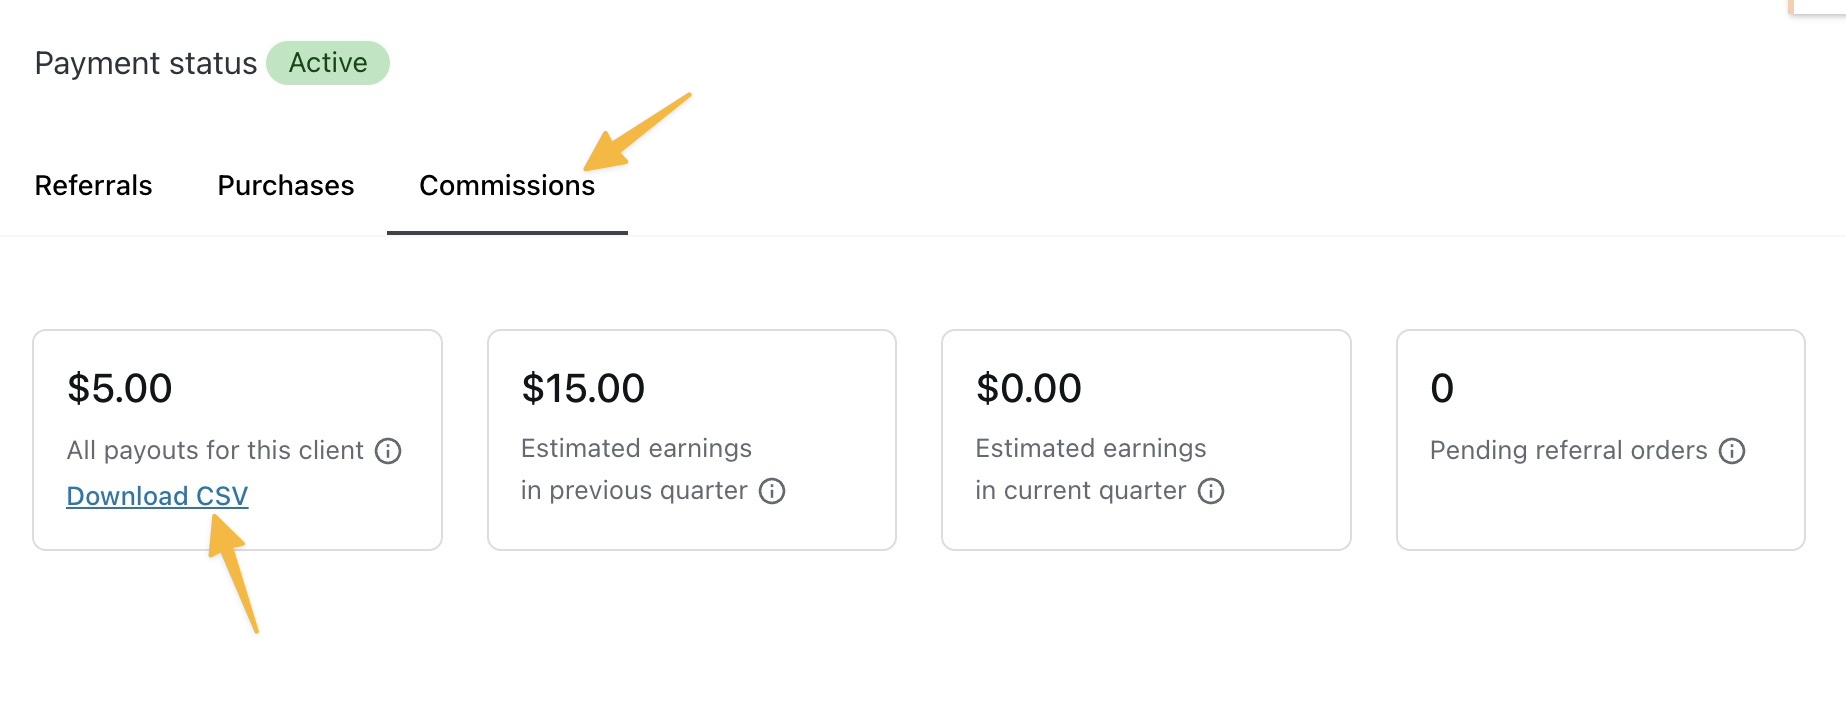The image size is (1846, 710).
Task: Click the $0.00 earnings amount
Action: pyautogui.click(x=1029, y=388)
